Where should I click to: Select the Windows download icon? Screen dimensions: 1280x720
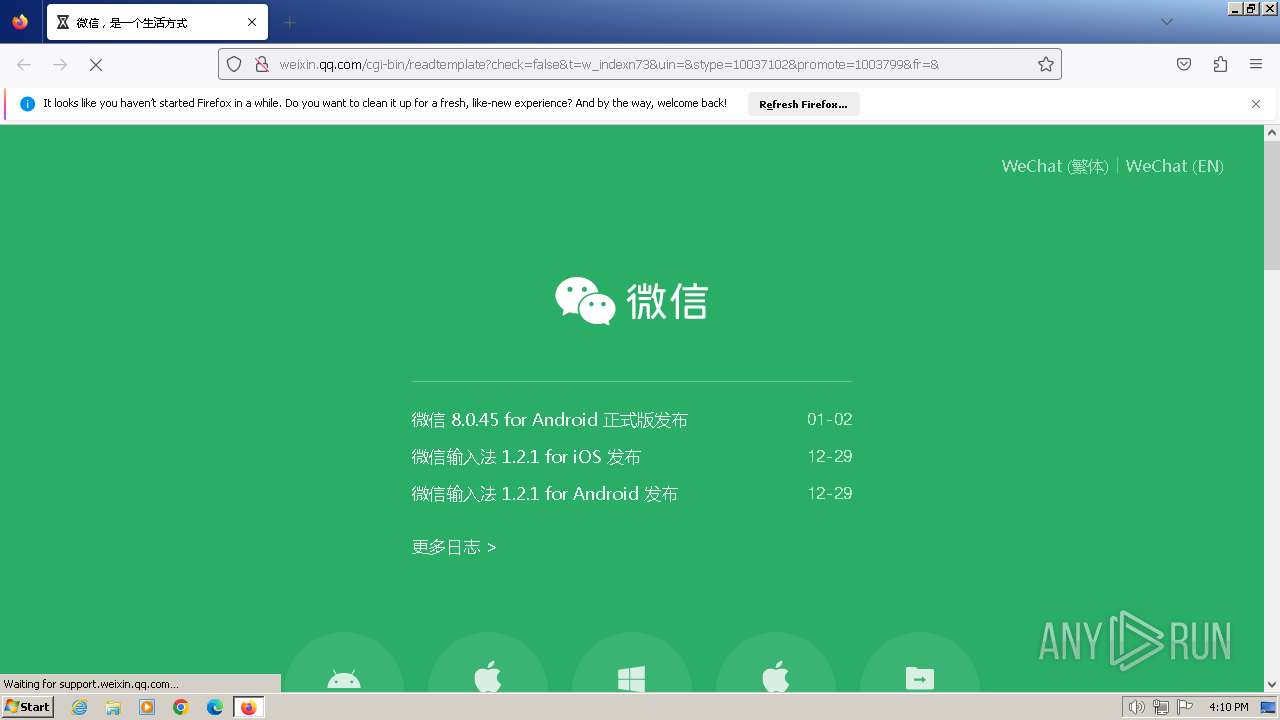[x=632, y=662]
